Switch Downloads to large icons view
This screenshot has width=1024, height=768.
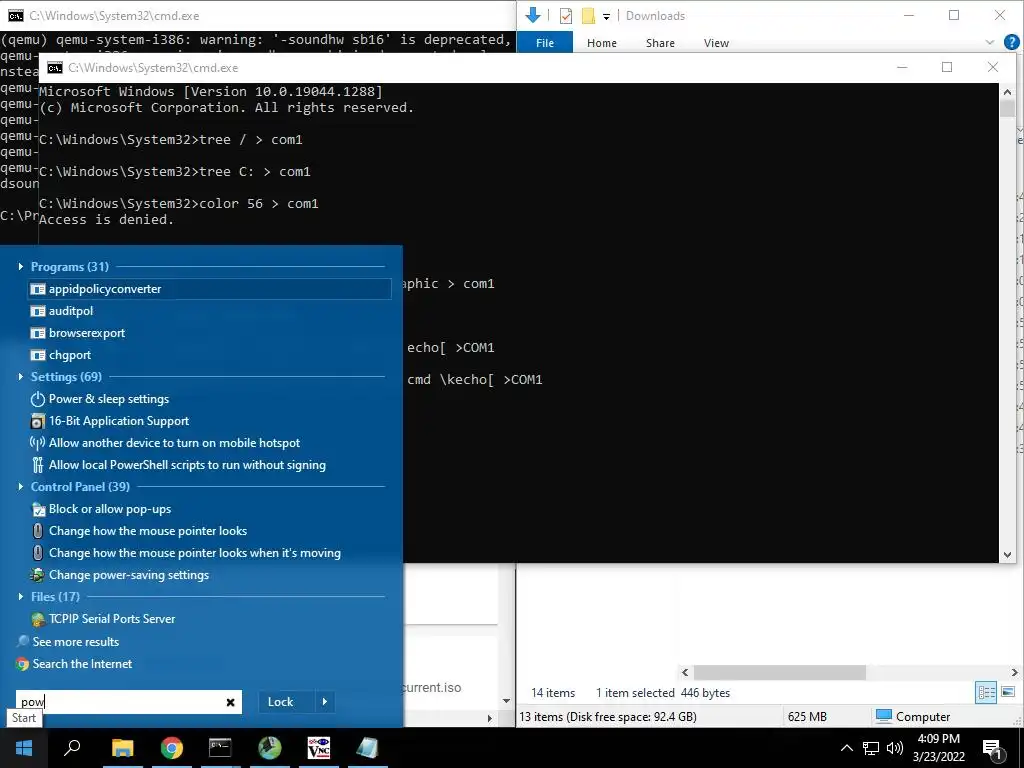coord(1008,692)
